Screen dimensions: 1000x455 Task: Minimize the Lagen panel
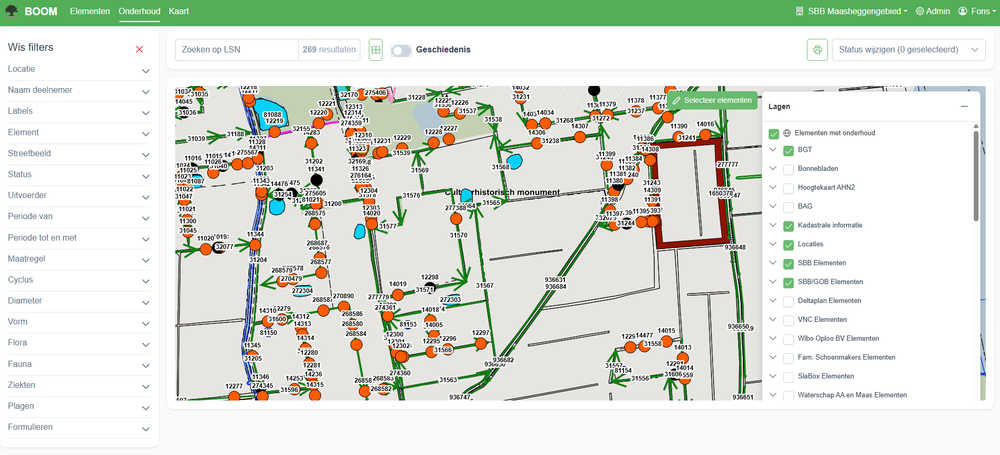tap(964, 106)
